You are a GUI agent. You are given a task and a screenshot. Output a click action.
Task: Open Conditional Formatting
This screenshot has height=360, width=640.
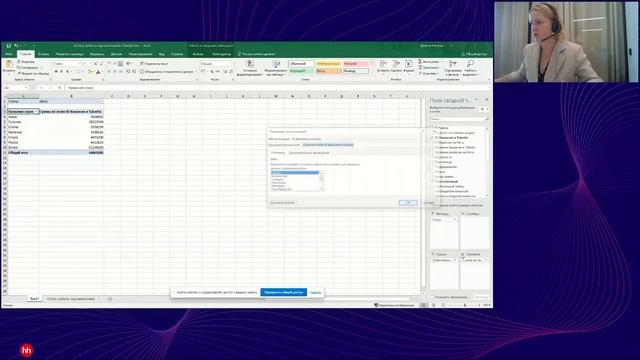pos(249,68)
